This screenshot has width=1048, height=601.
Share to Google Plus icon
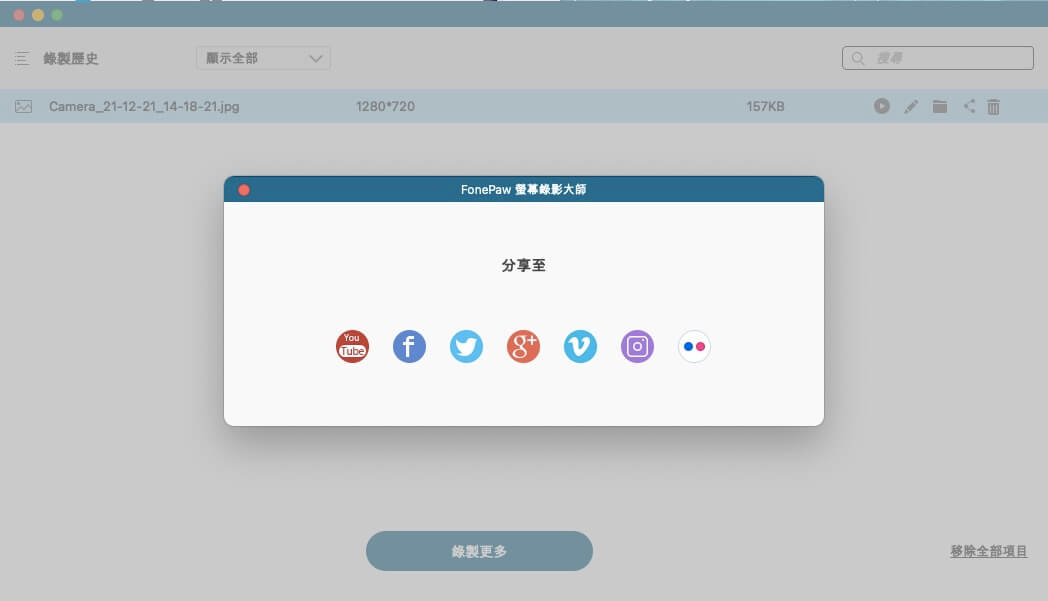[523, 346]
